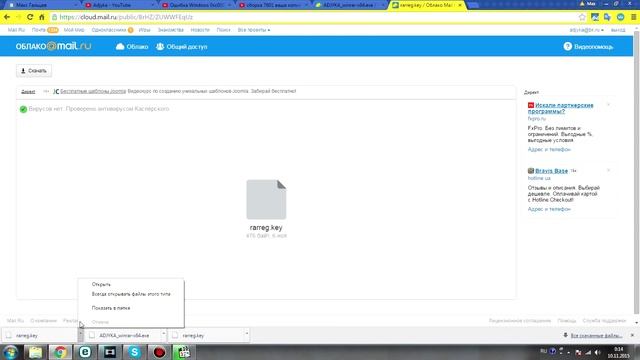
Task: Close the active rarreg.key browser tab
Action: [x=460, y=5]
